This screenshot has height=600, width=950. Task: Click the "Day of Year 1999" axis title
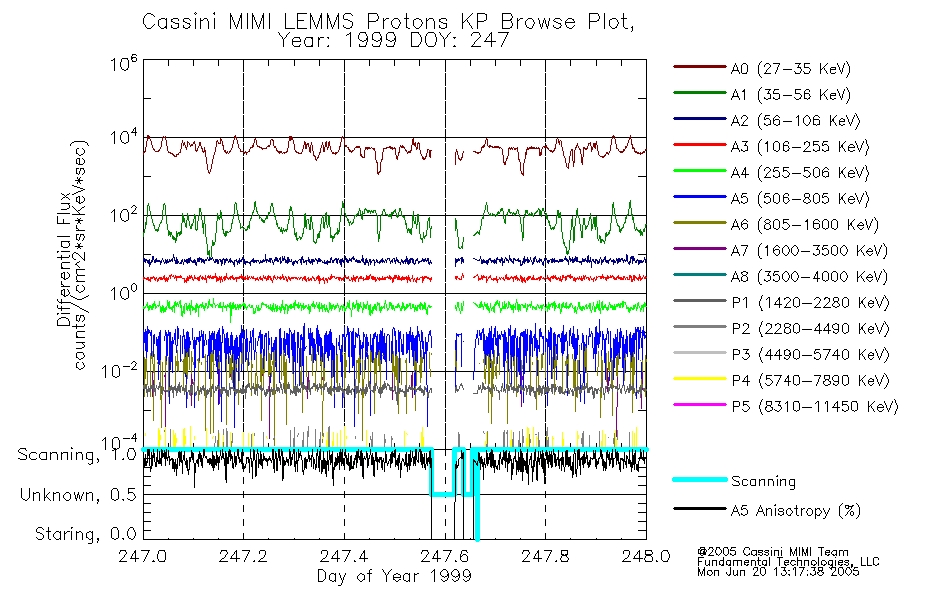(394, 576)
